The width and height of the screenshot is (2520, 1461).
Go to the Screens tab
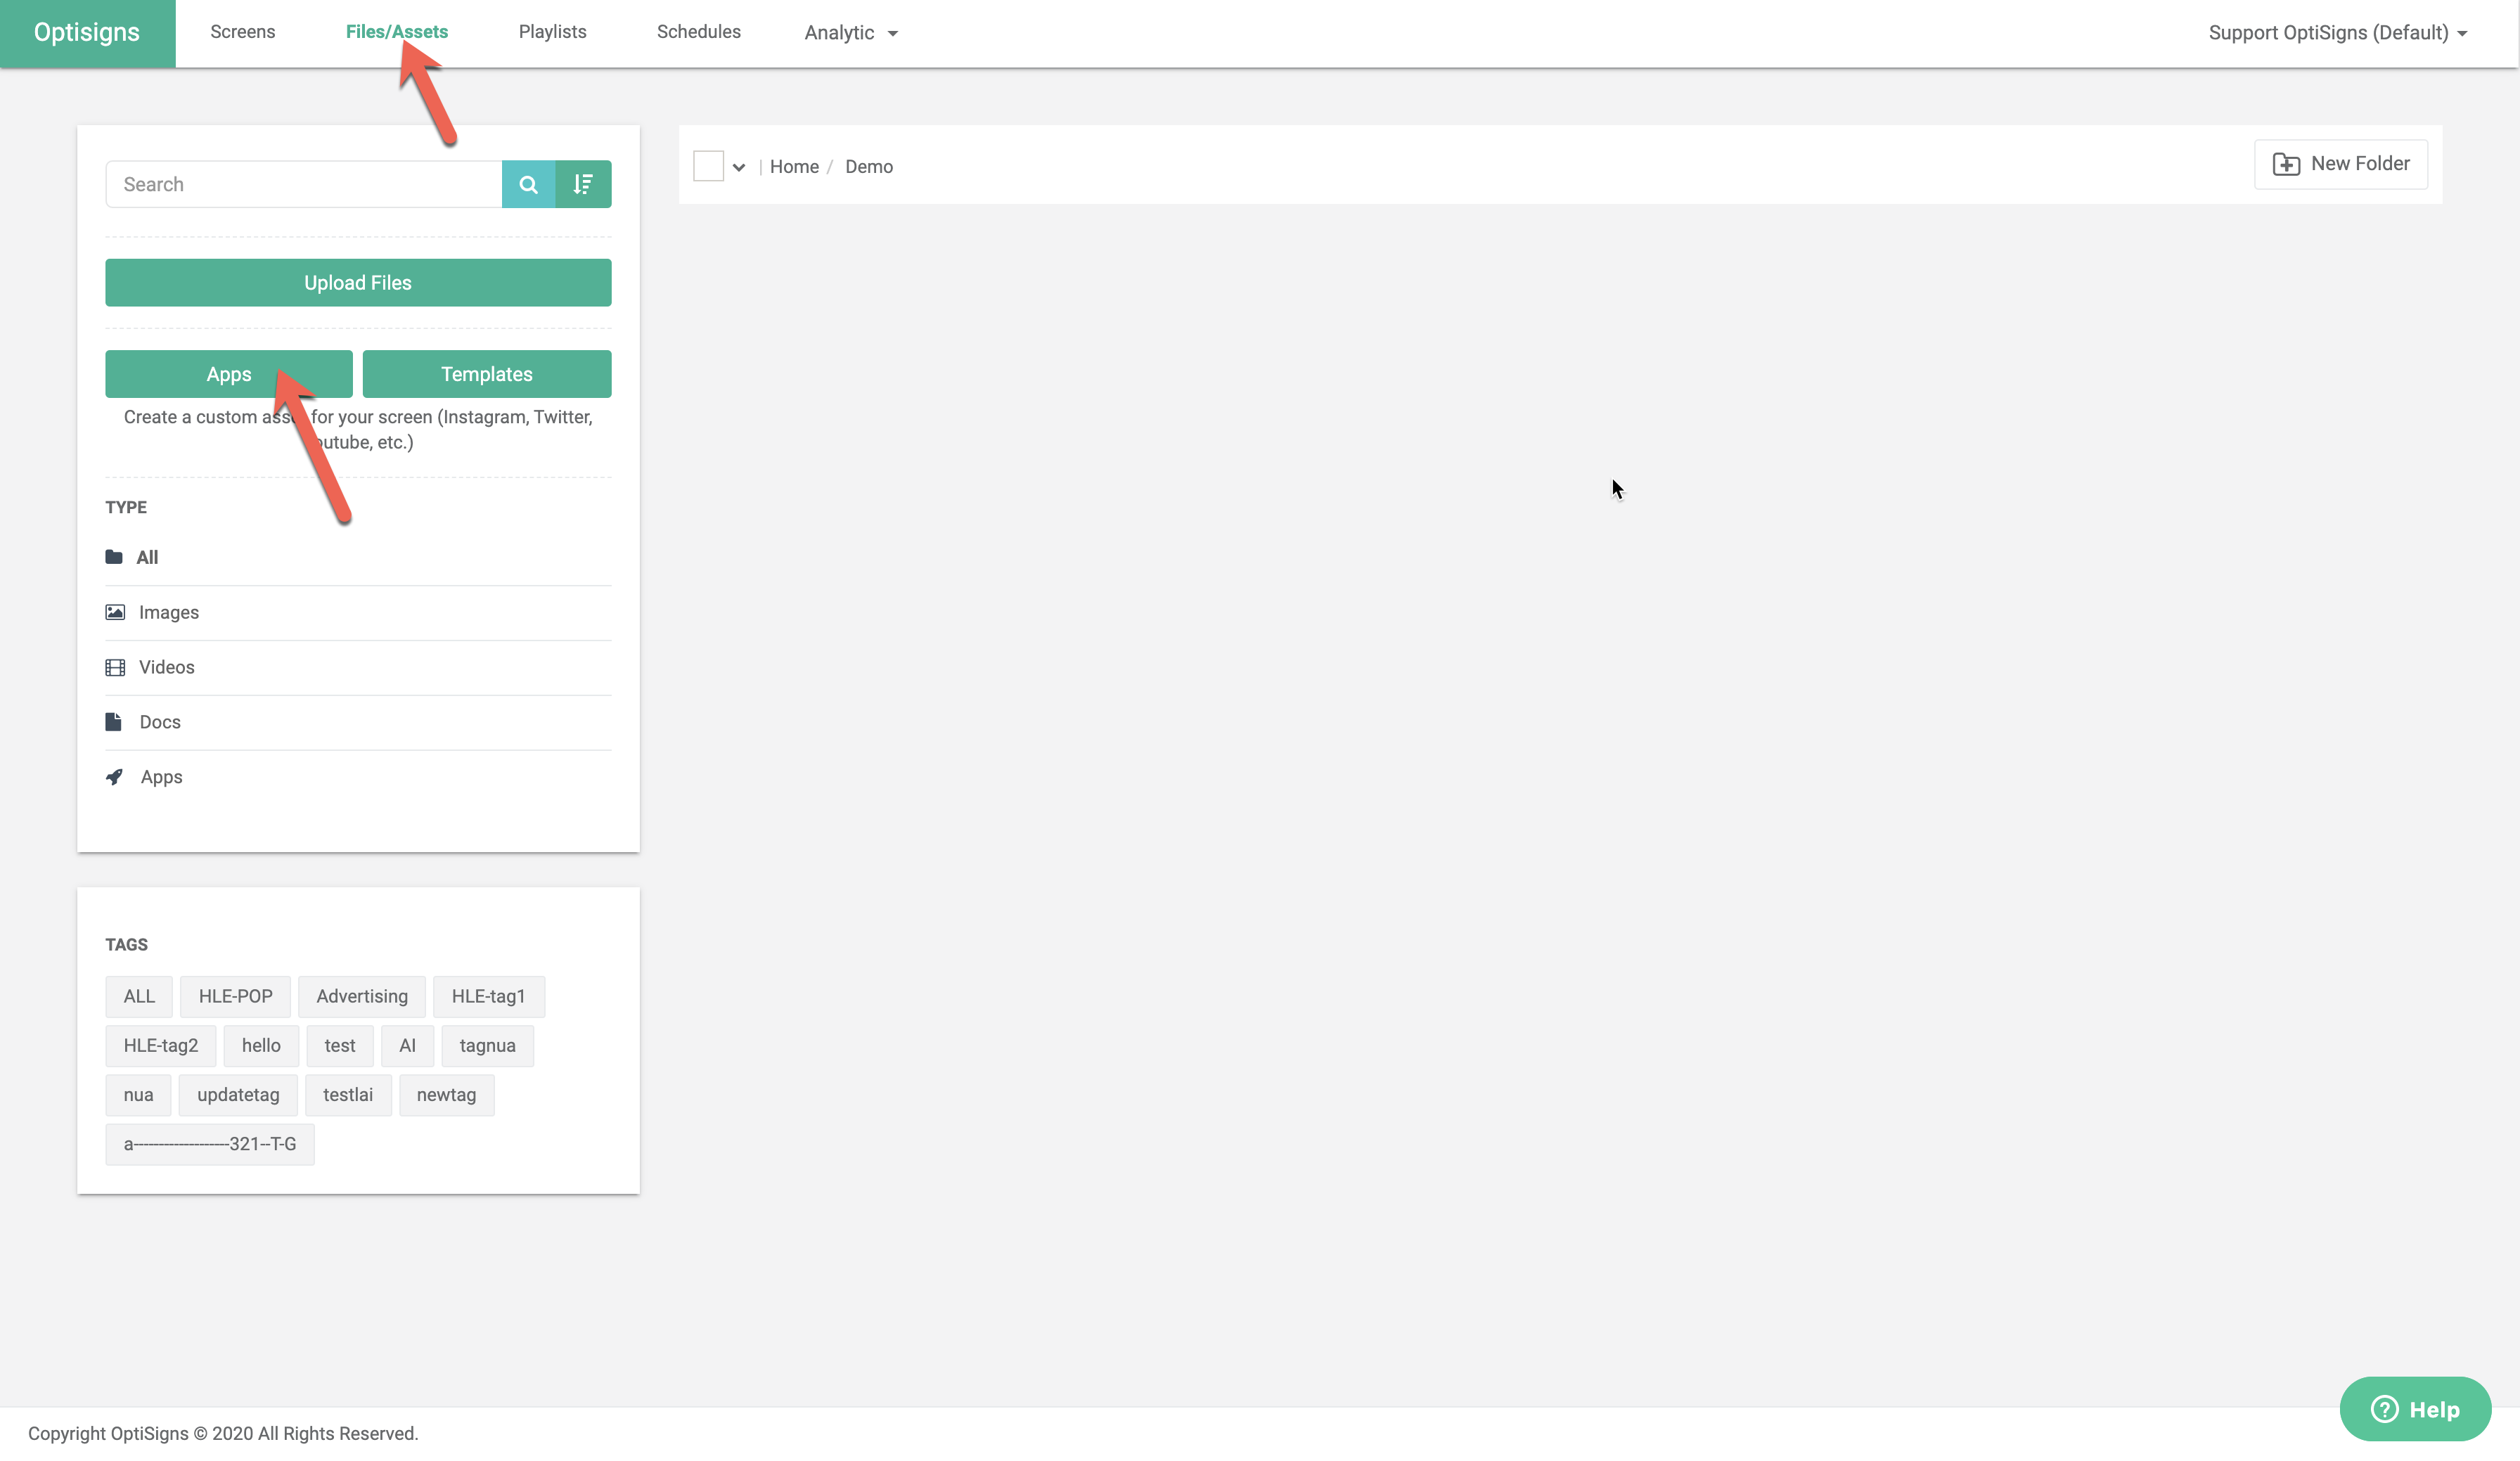tap(242, 32)
